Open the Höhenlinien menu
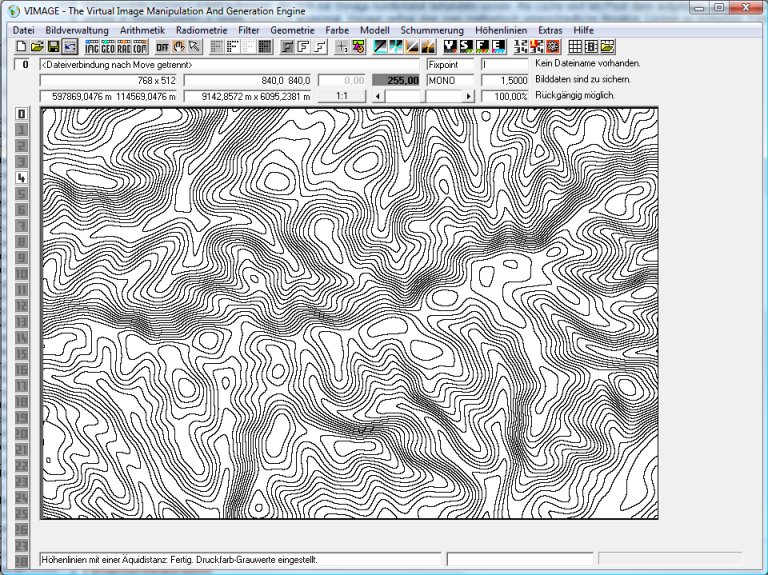768x575 pixels. pos(501,30)
